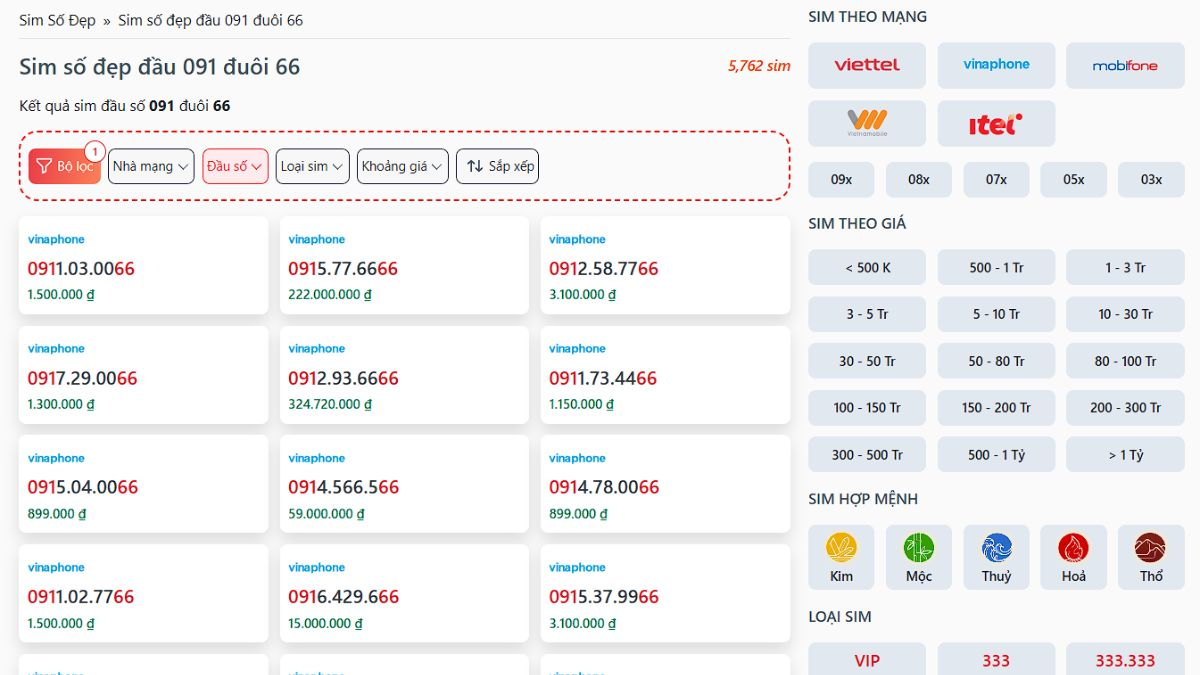Viewport: 1200px width, 675px height.
Task: Select price range 30 - 50 Tr
Action: tap(867, 361)
